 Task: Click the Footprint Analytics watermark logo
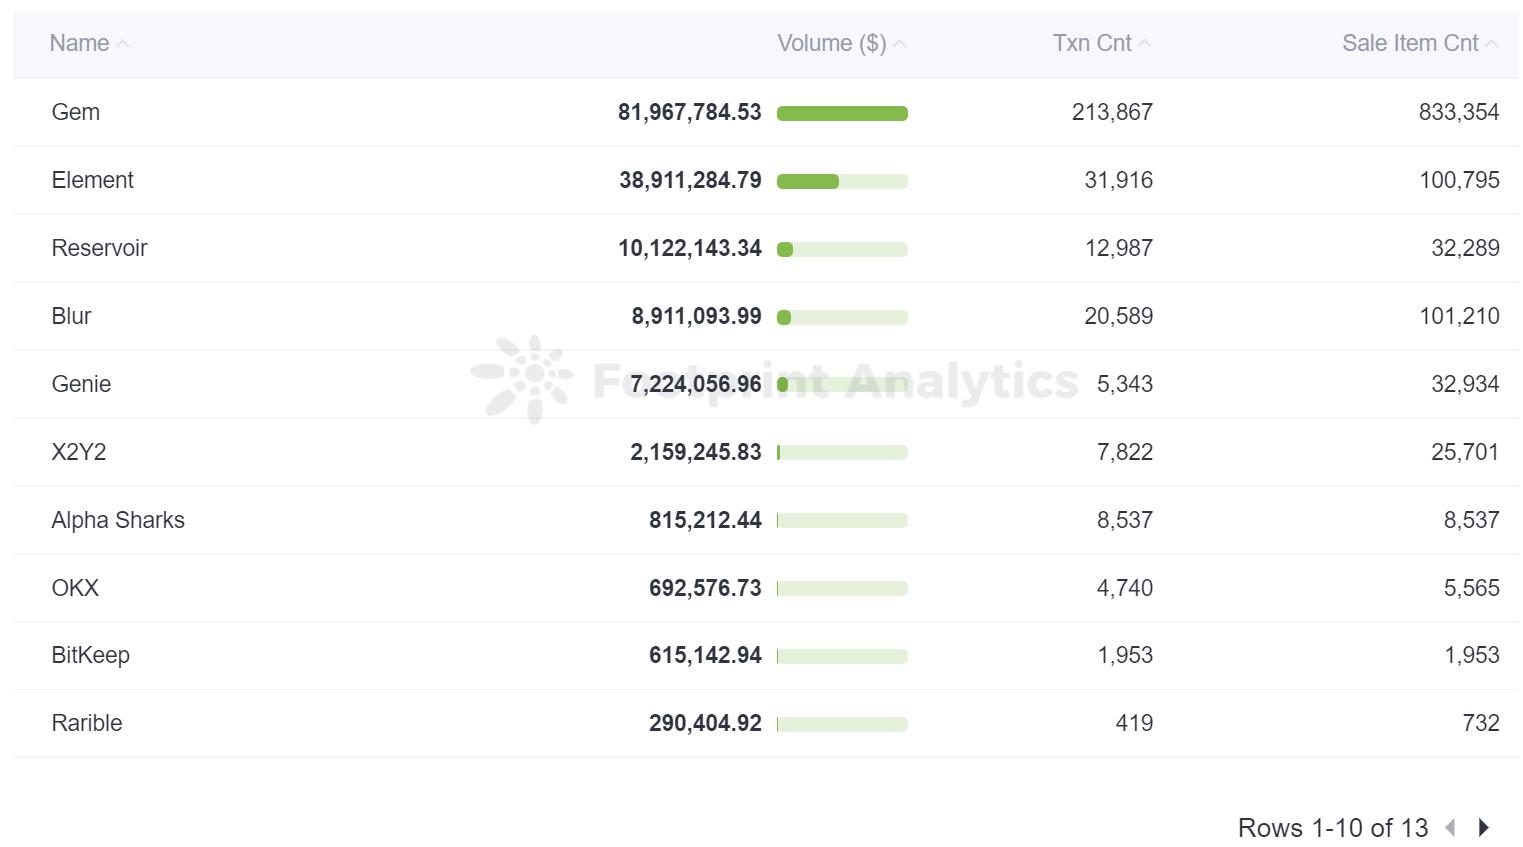click(x=523, y=379)
